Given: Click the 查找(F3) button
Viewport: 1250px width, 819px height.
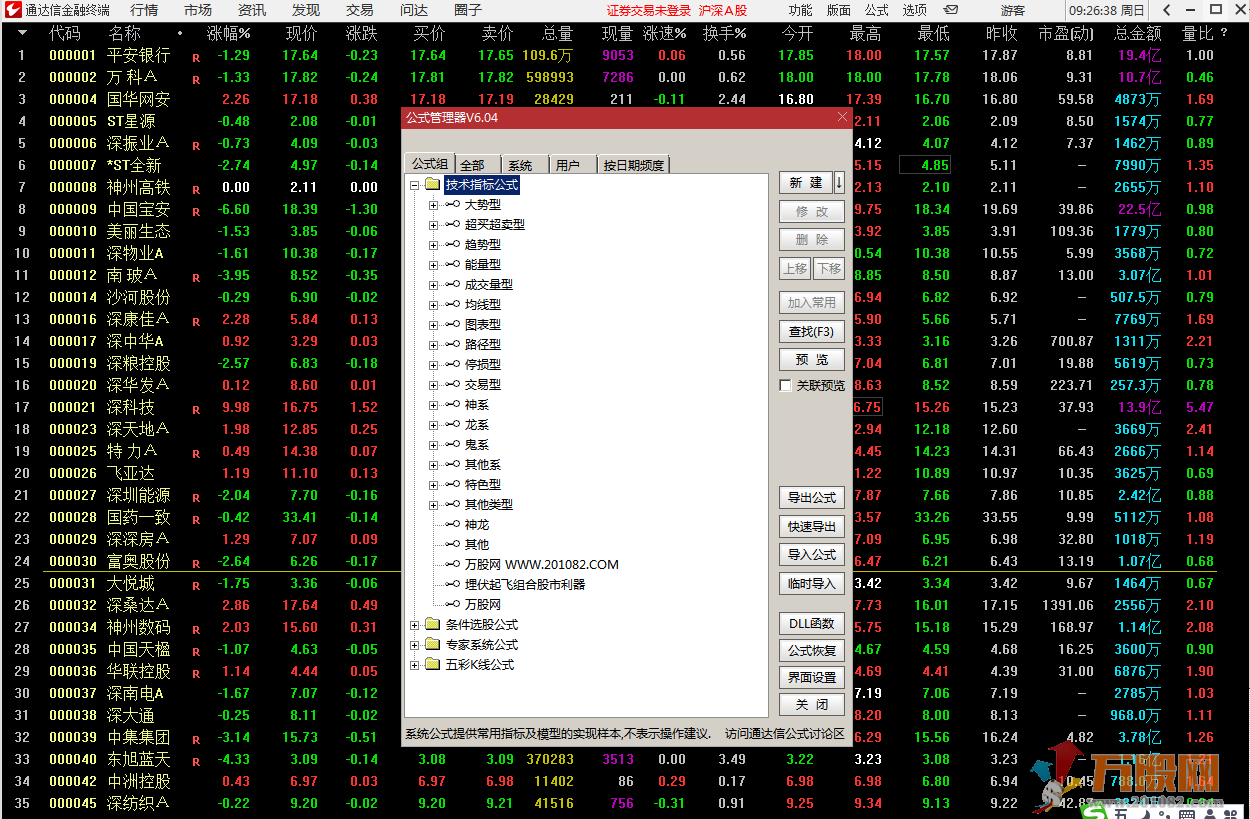Looking at the screenshot, I should [x=811, y=332].
